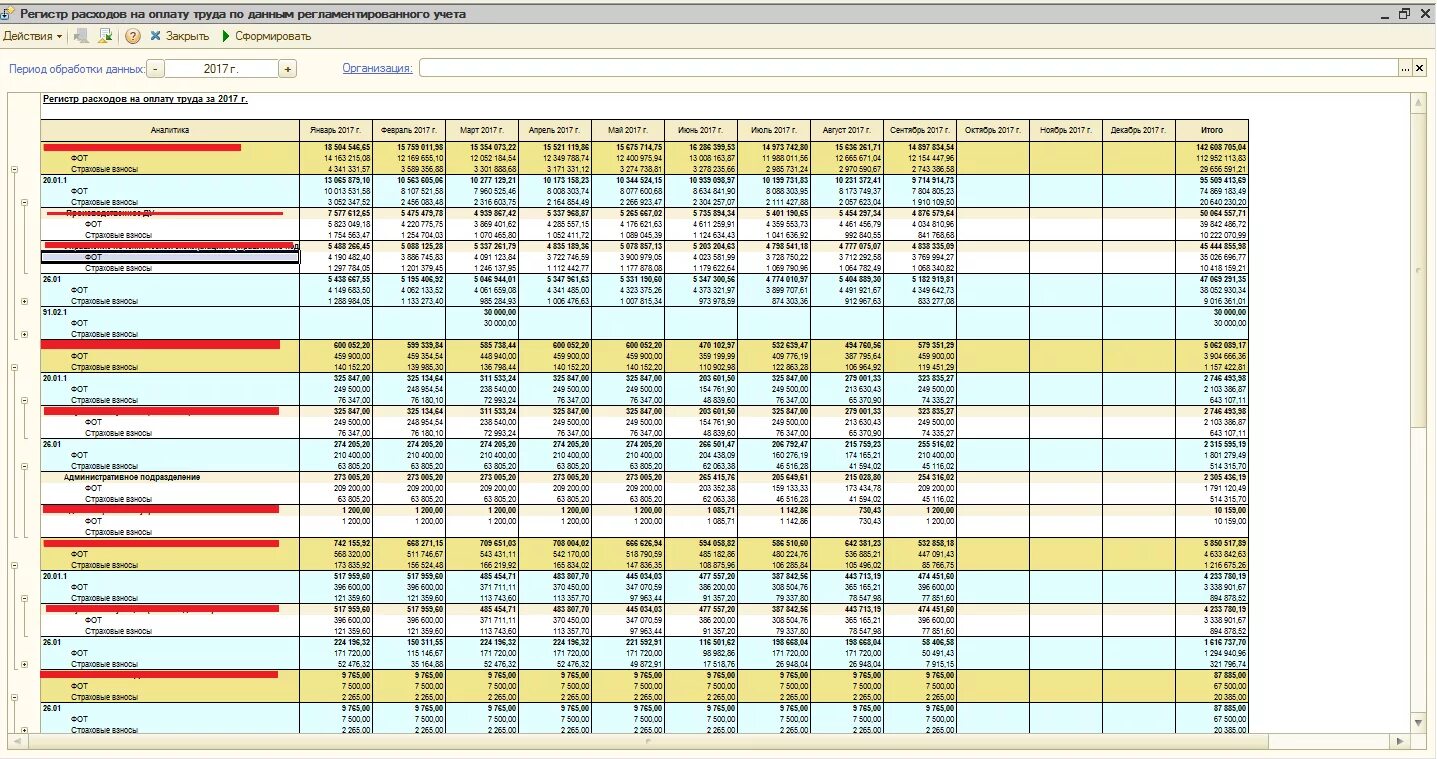The height and width of the screenshot is (759, 1437).
Task: Click the label Период обработки данных
Action: pos(77,69)
